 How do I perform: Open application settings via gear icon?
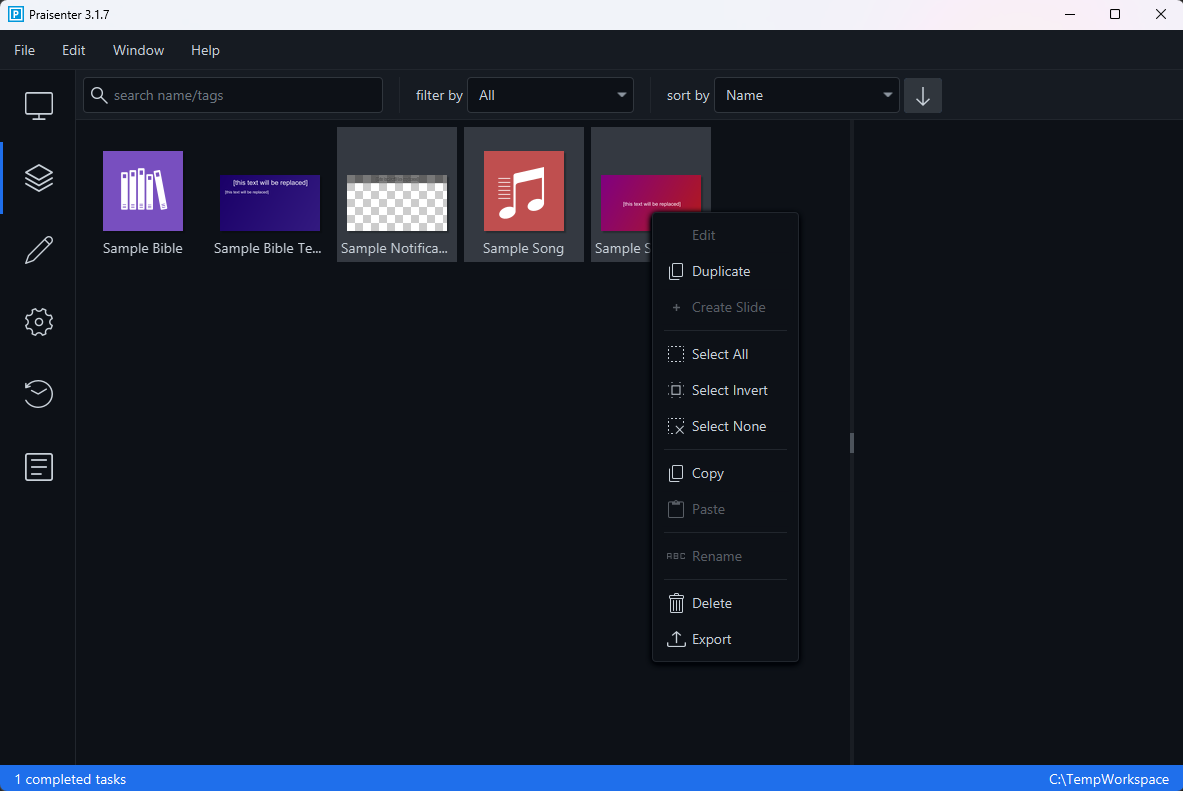pyautogui.click(x=38, y=321)
